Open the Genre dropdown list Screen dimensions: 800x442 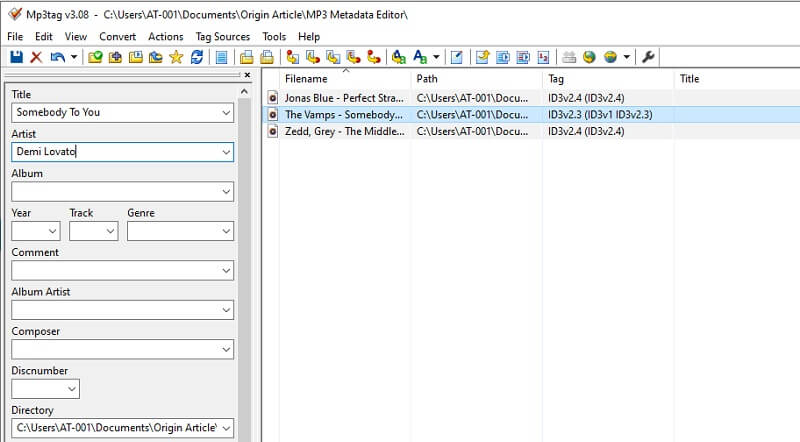tap(225, 231)
